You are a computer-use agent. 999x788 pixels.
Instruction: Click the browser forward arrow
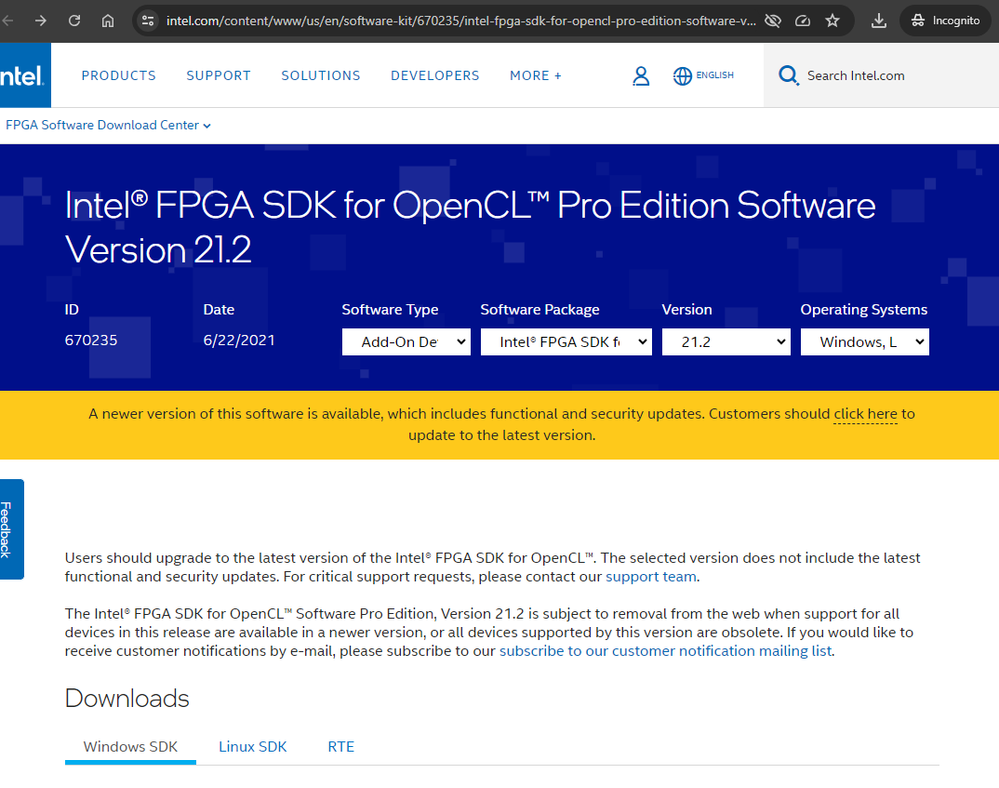click(41, 21)
